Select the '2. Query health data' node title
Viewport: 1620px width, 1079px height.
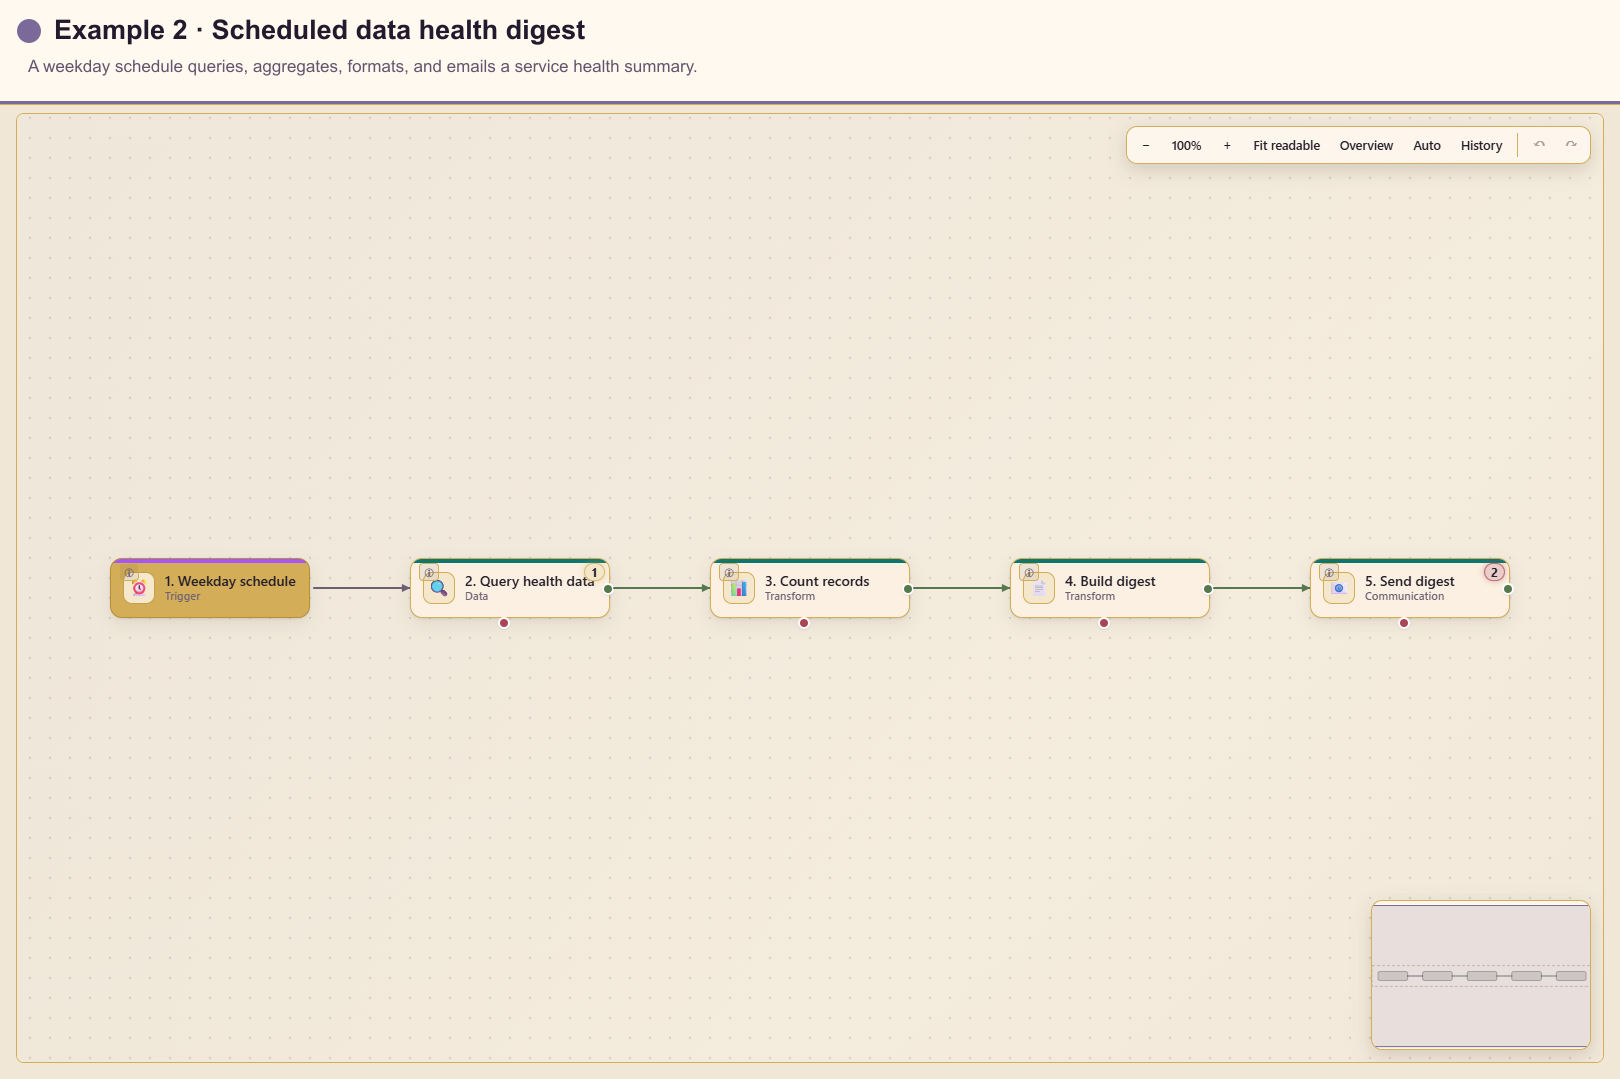[529, 581]
